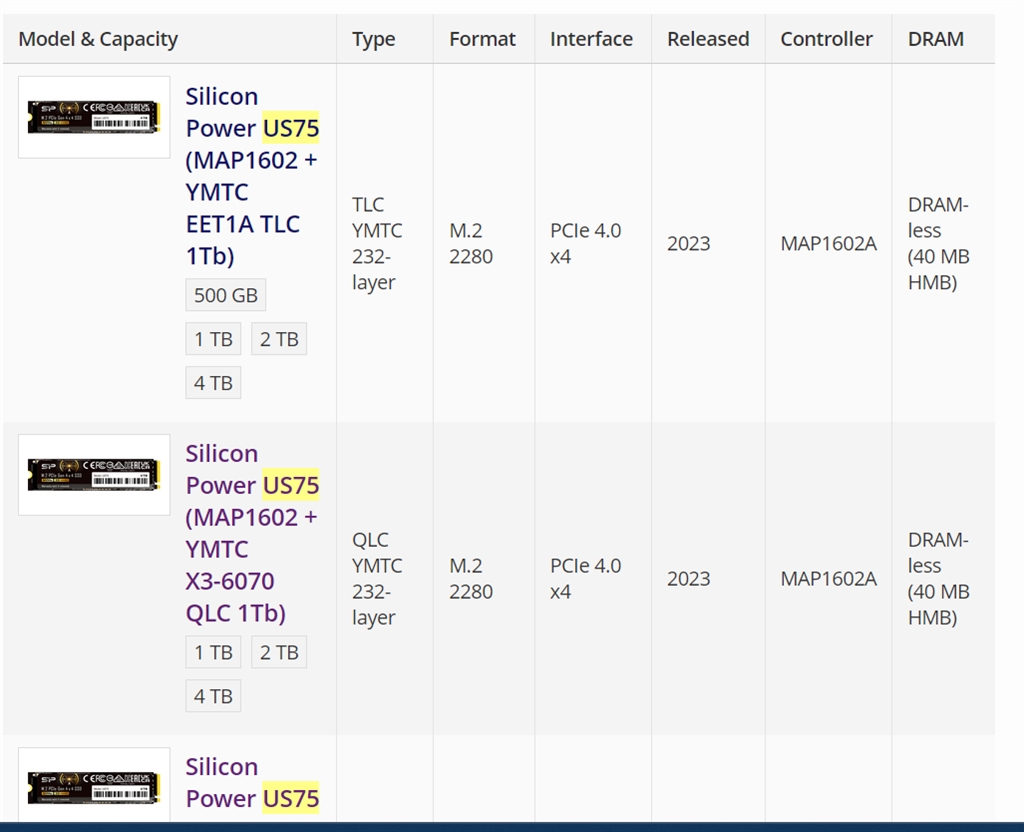Screen dimensions: 1024x832
Task: Click the Controller column header
Action: (x=826, y=39)
